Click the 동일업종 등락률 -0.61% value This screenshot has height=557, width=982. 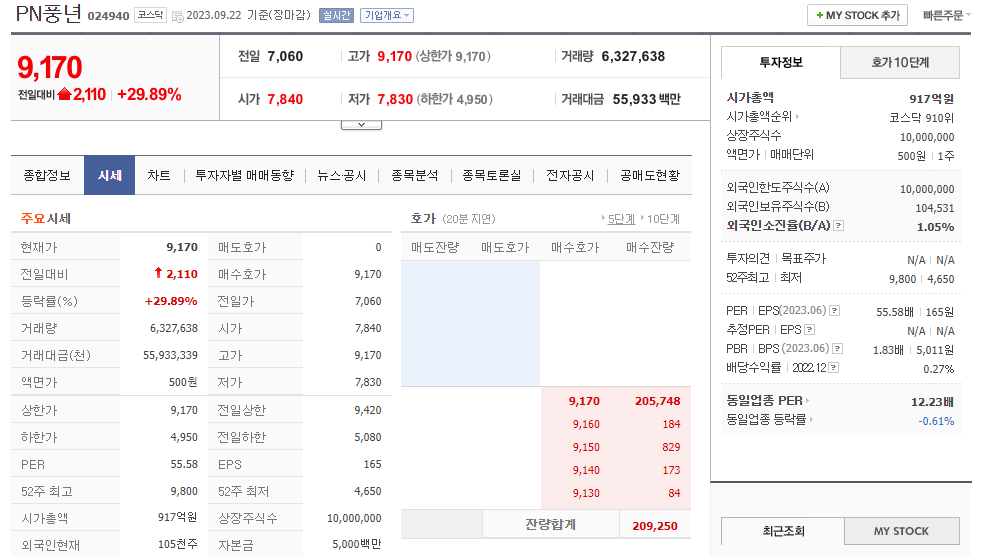[x=936, y=421]
